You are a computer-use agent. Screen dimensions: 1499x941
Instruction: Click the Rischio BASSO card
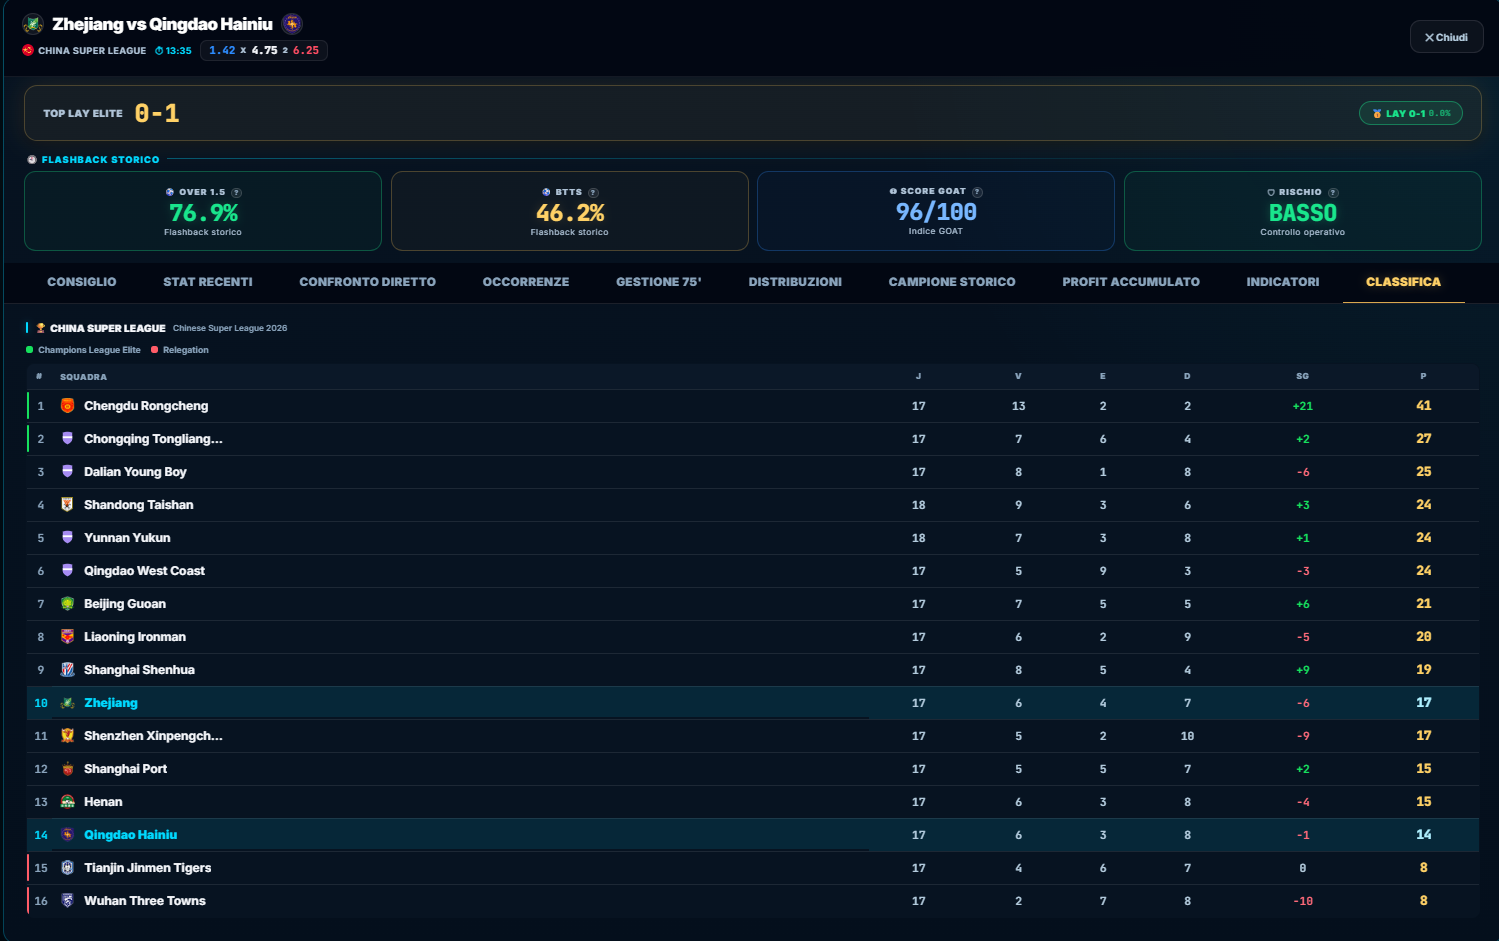[1303, 211]
